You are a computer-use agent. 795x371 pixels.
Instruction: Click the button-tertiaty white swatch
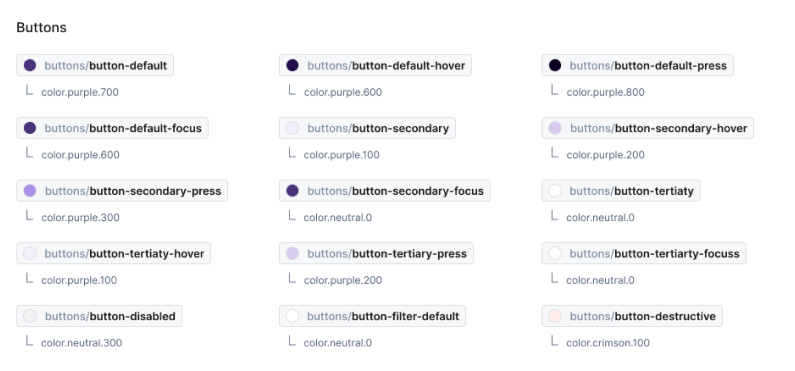(555, 191)
